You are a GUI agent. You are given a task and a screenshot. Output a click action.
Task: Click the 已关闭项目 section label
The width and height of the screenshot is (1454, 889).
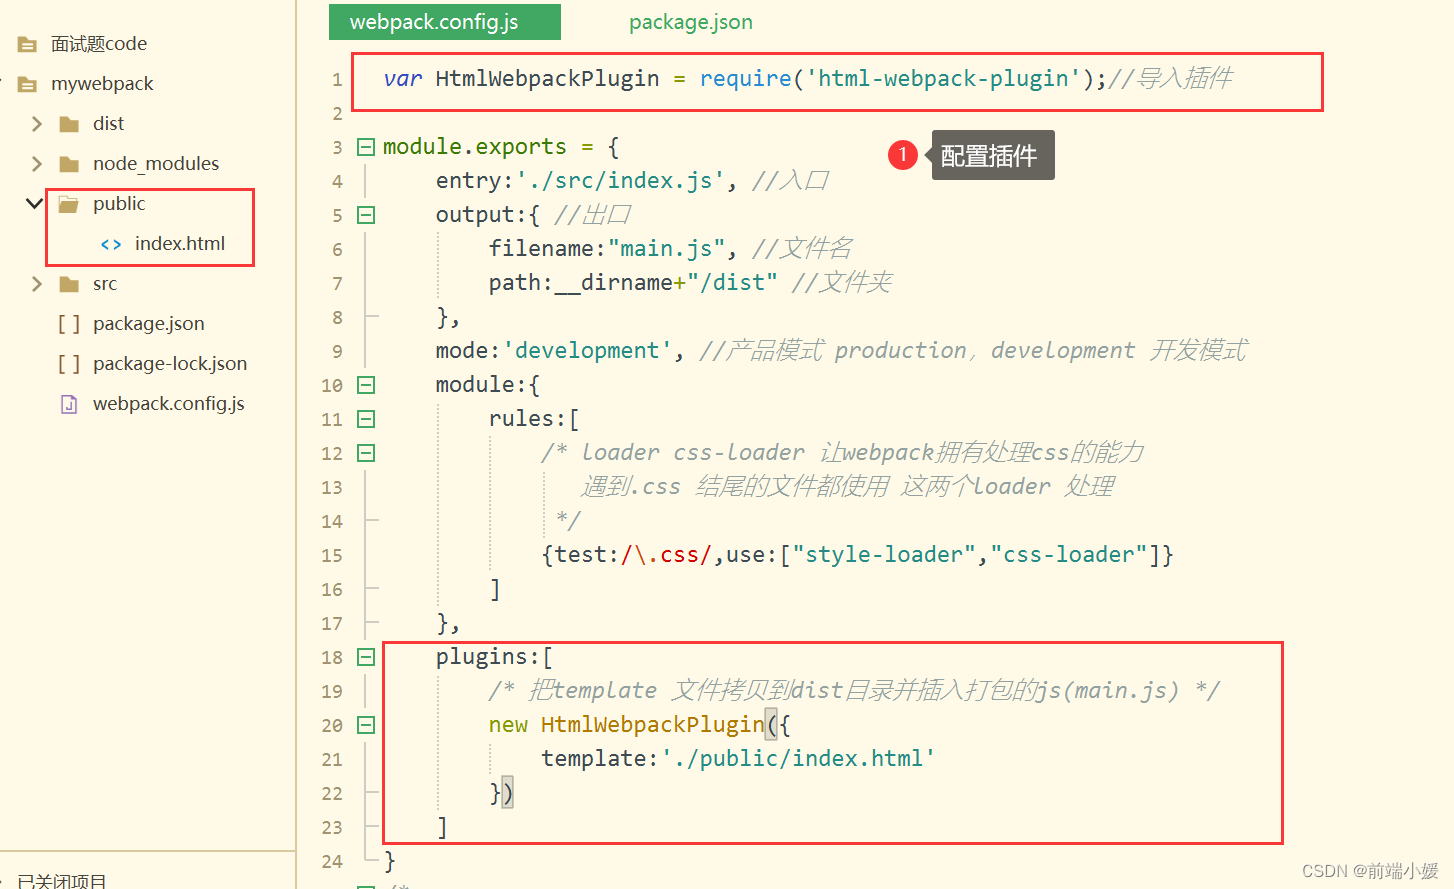tap(62, 880)
